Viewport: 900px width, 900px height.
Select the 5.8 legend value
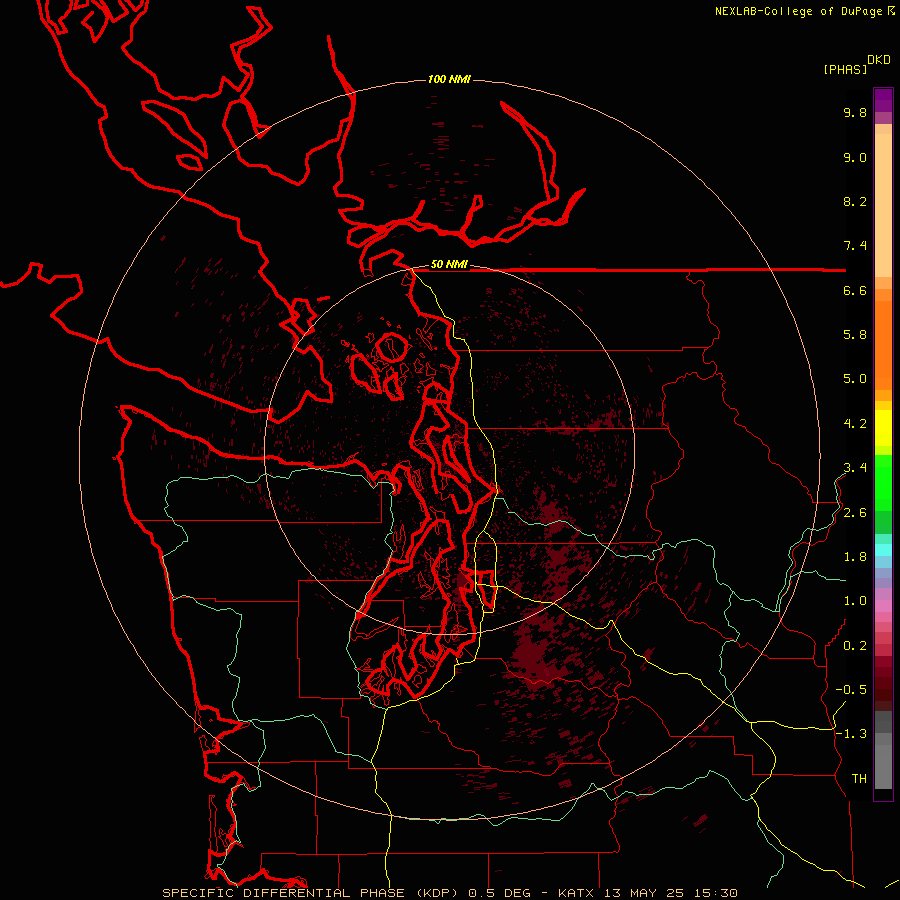pyautogui.click(x=855, y=335)
